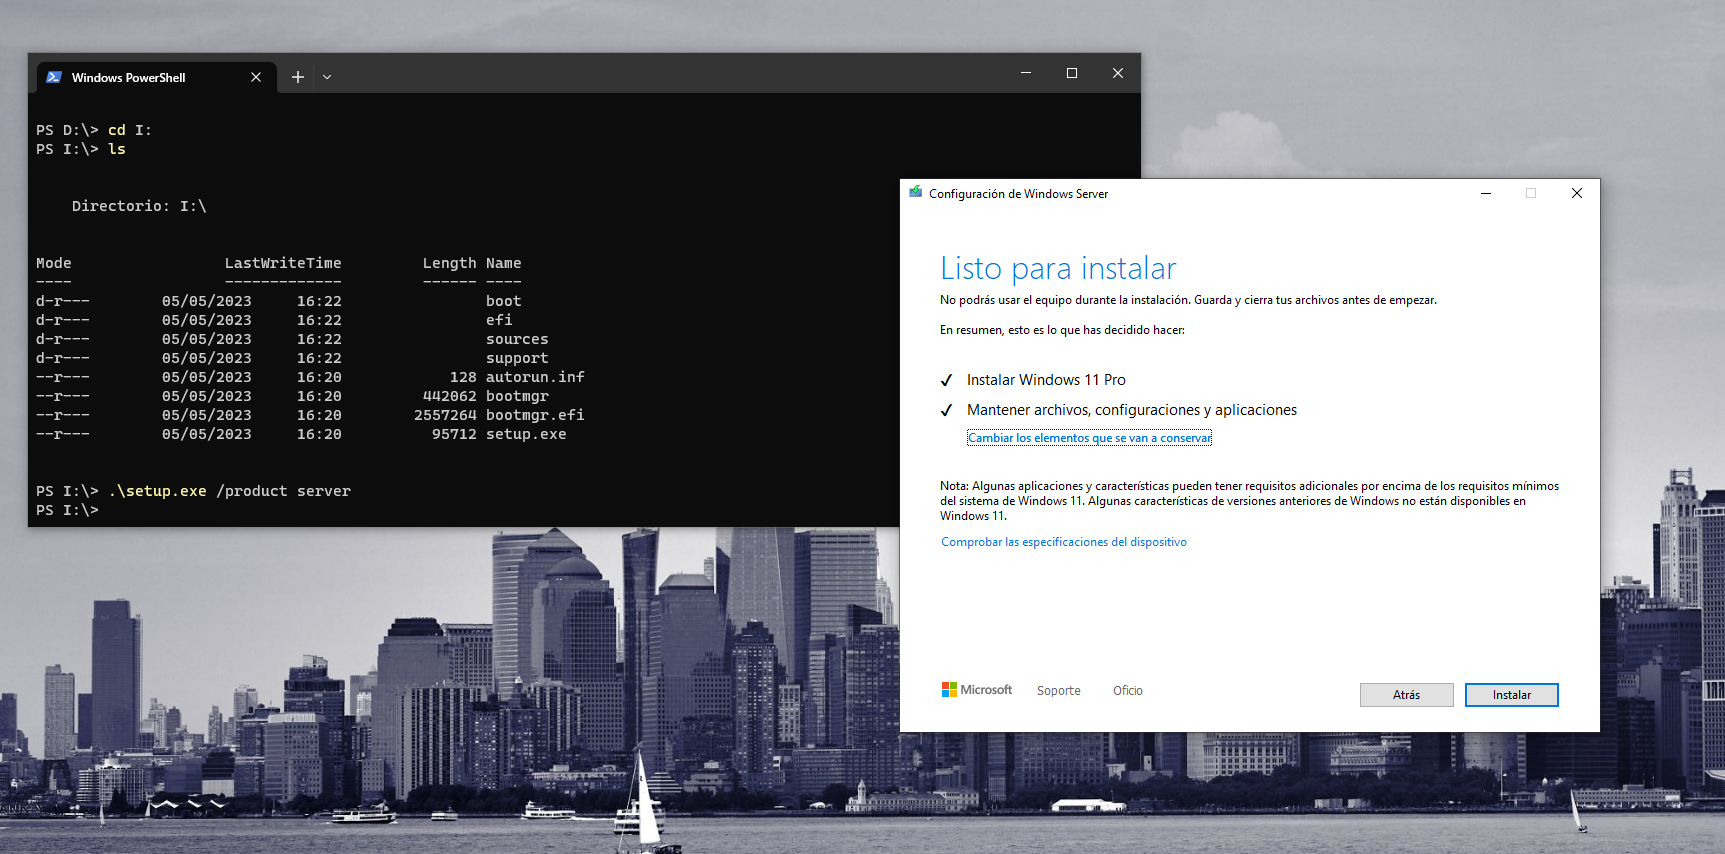Click the last 'PS I:\>' prompt line
1725x854 pixels.
click(x=67, y=510)
